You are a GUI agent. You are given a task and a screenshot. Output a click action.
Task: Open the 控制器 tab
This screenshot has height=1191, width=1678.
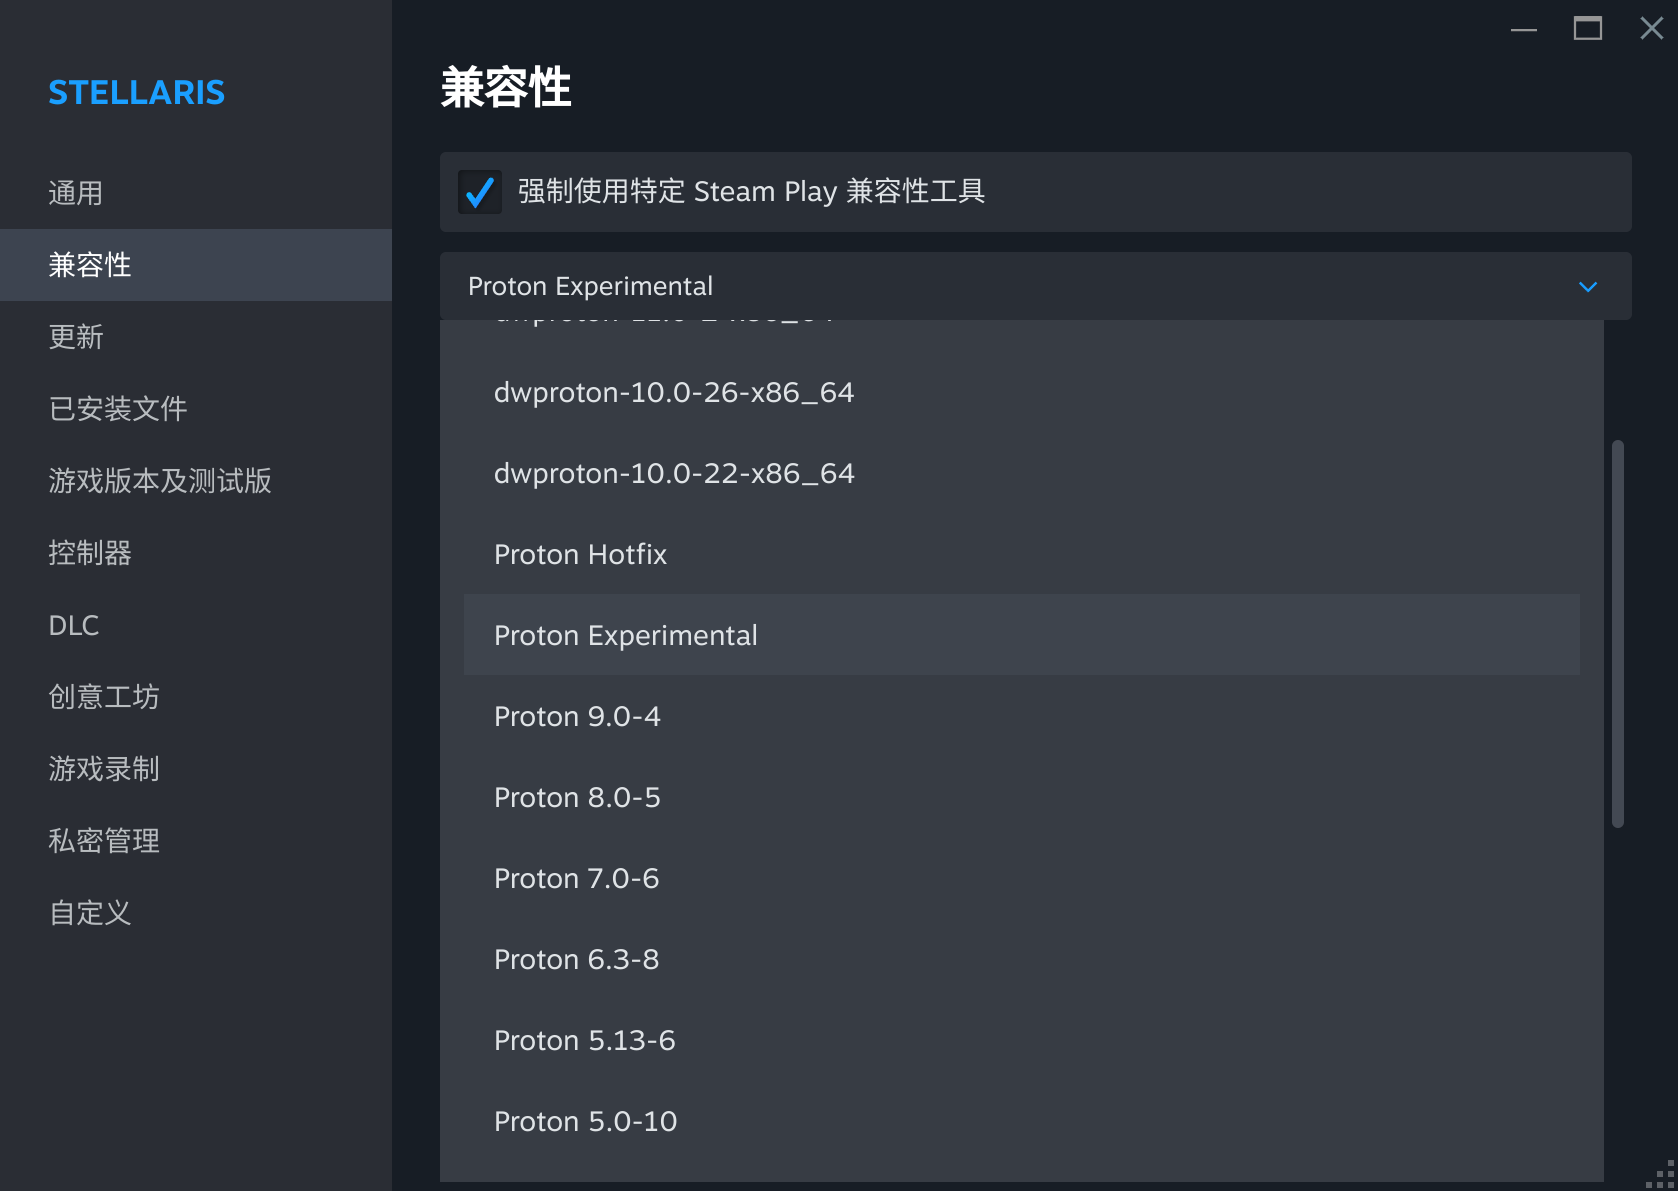pyautogui.click(x=196, y=553)
